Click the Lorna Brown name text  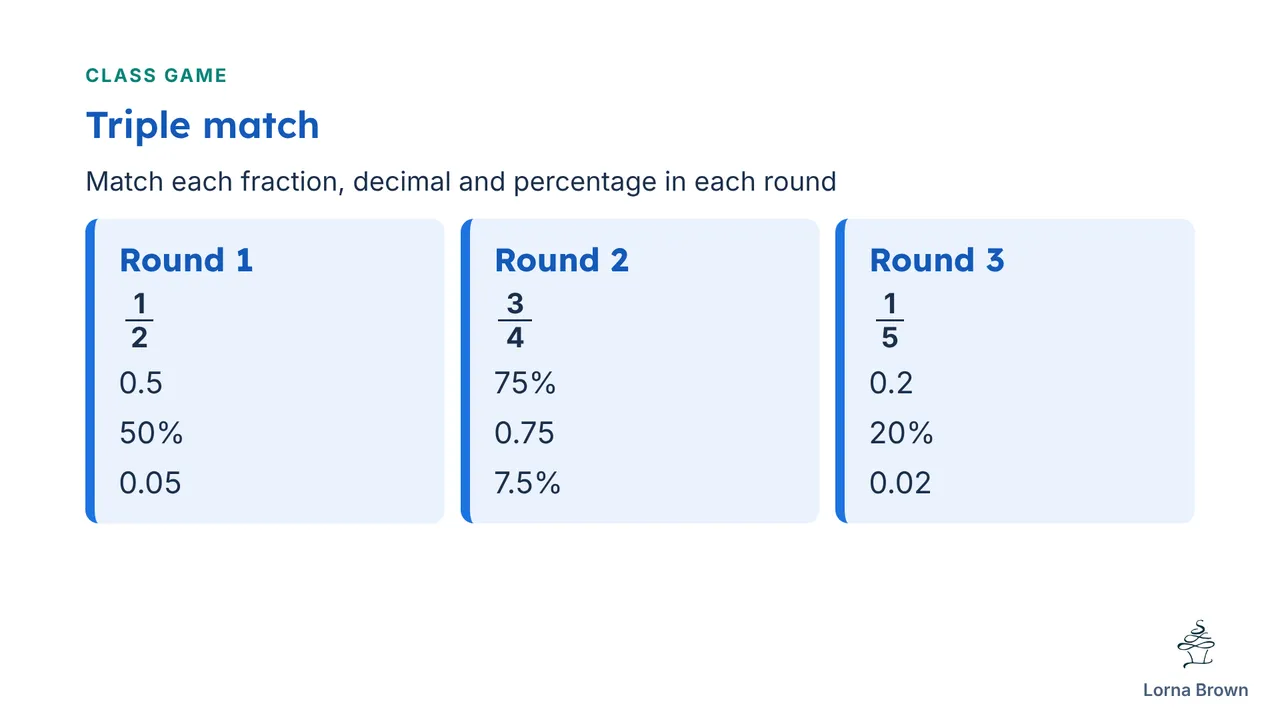click(x=1196, y=690)
